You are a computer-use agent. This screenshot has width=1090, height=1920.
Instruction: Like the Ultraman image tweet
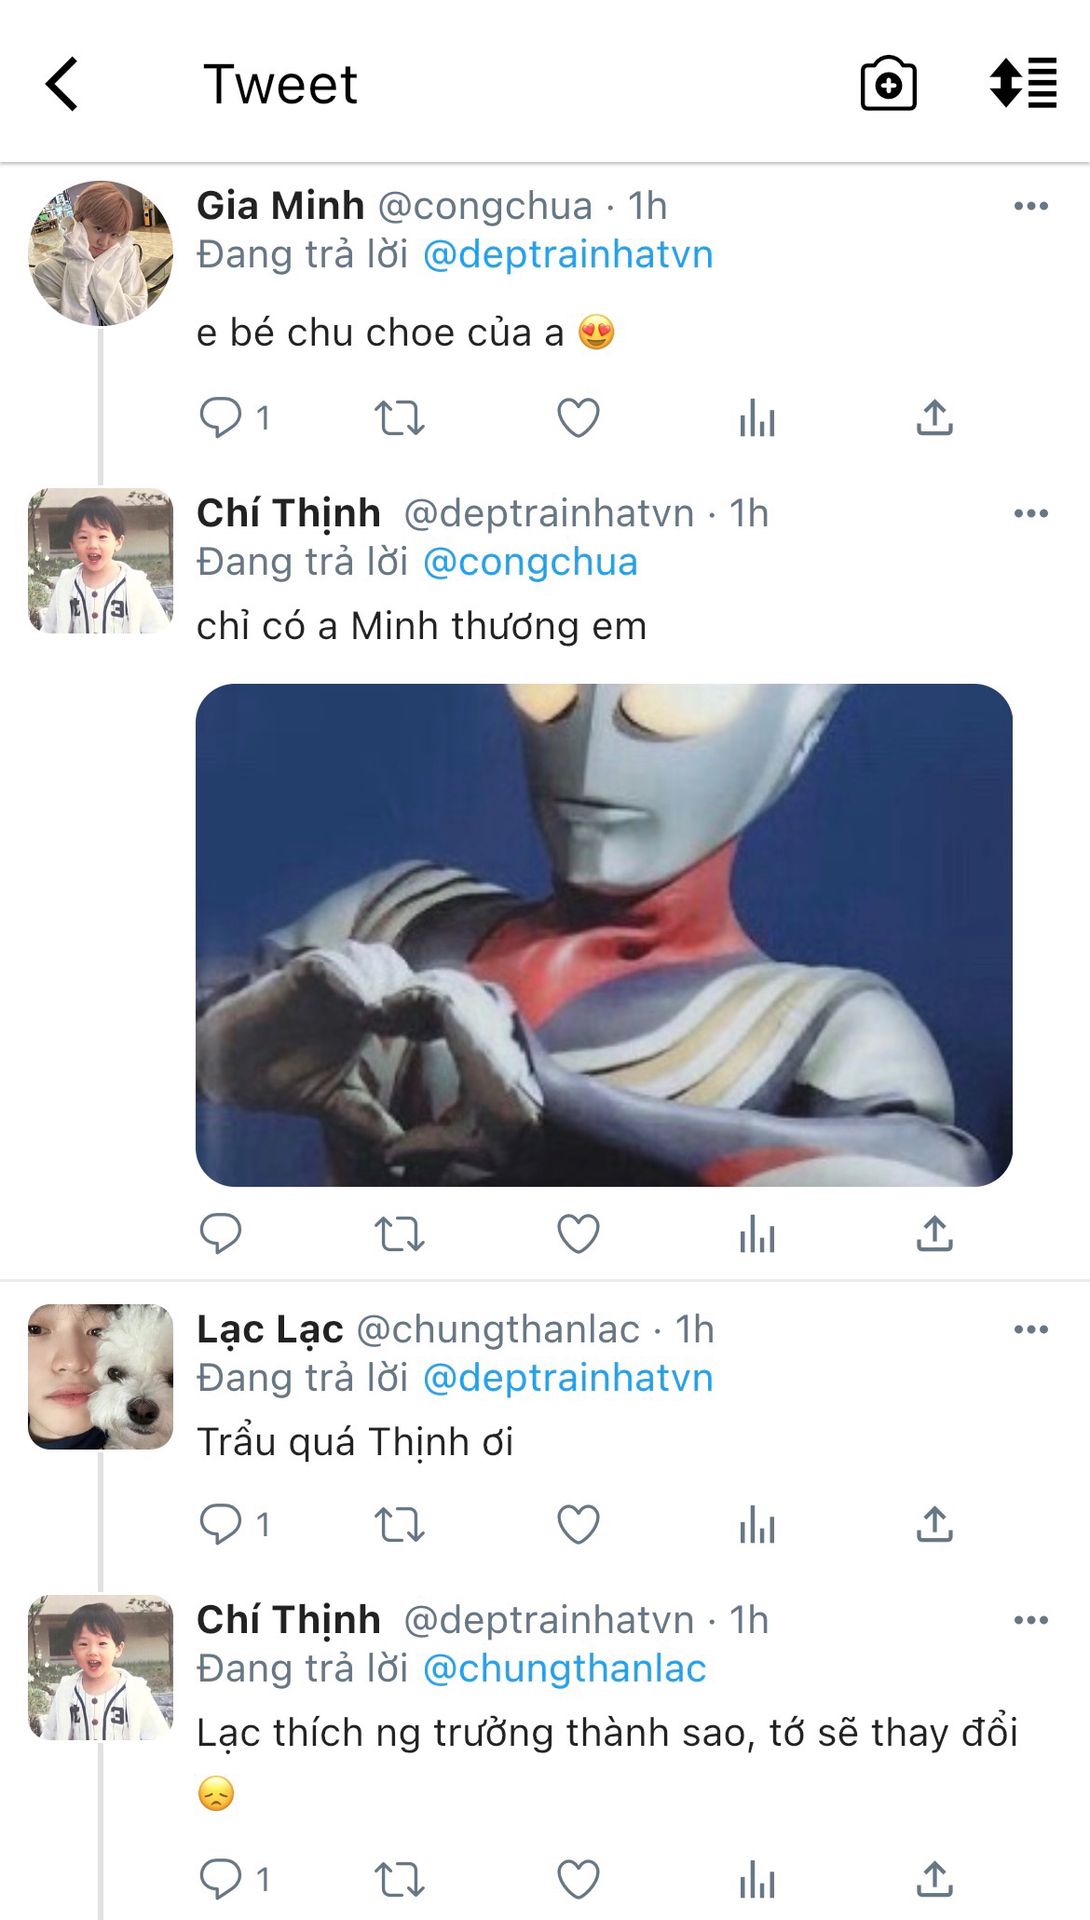578,1234
